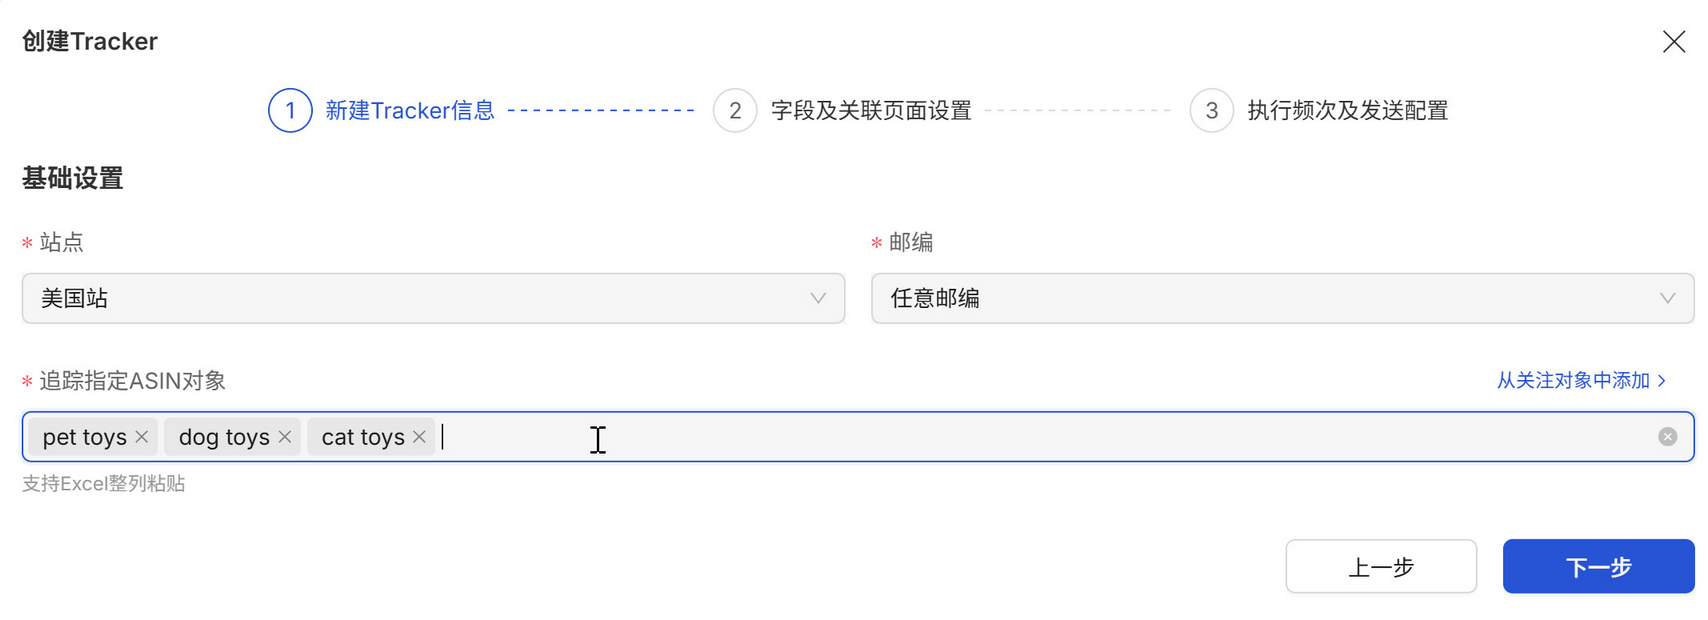Click the step 1 circle icon
The height and width of the screenshot is (620, 1708).
coord(290,110)
